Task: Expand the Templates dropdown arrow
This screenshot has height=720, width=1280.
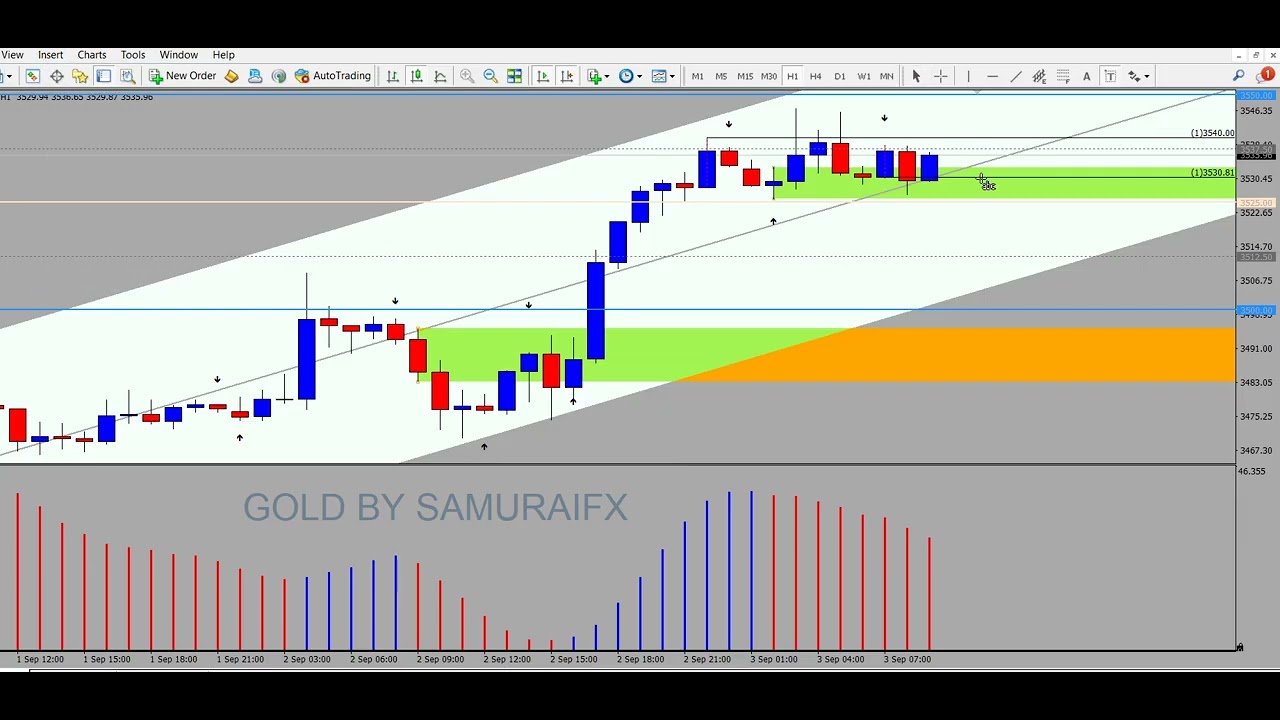Action: point(672,76)
